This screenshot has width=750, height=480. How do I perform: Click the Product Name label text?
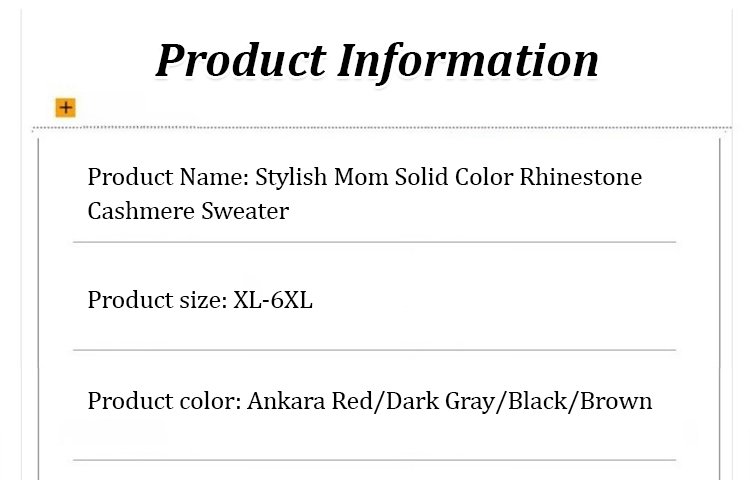tap(168, 178)
